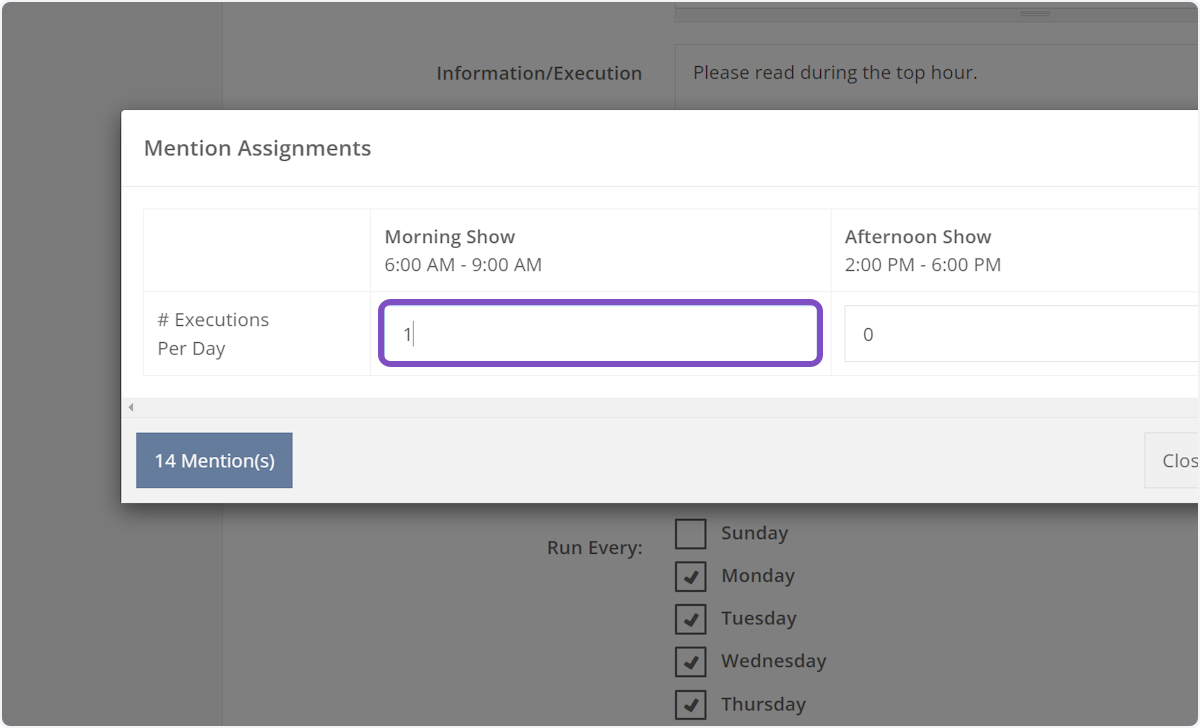The width and height of the screenshot is (1200, 728).
Task: Click the horizontal scrollbar track
Action: 660,407
